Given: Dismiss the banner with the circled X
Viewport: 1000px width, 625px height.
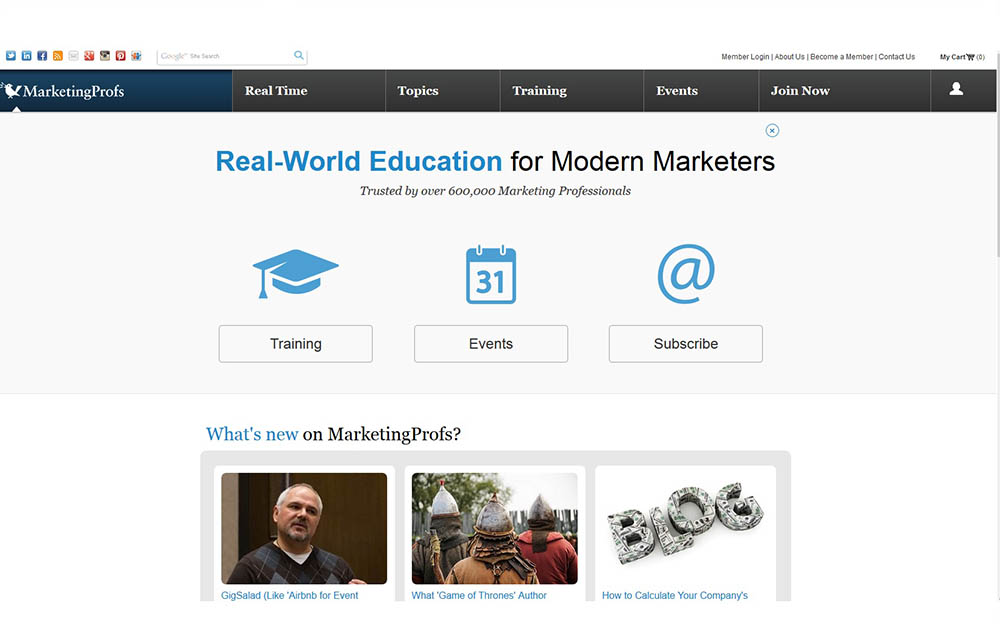Looking at the screenshot, I should 772,131.
